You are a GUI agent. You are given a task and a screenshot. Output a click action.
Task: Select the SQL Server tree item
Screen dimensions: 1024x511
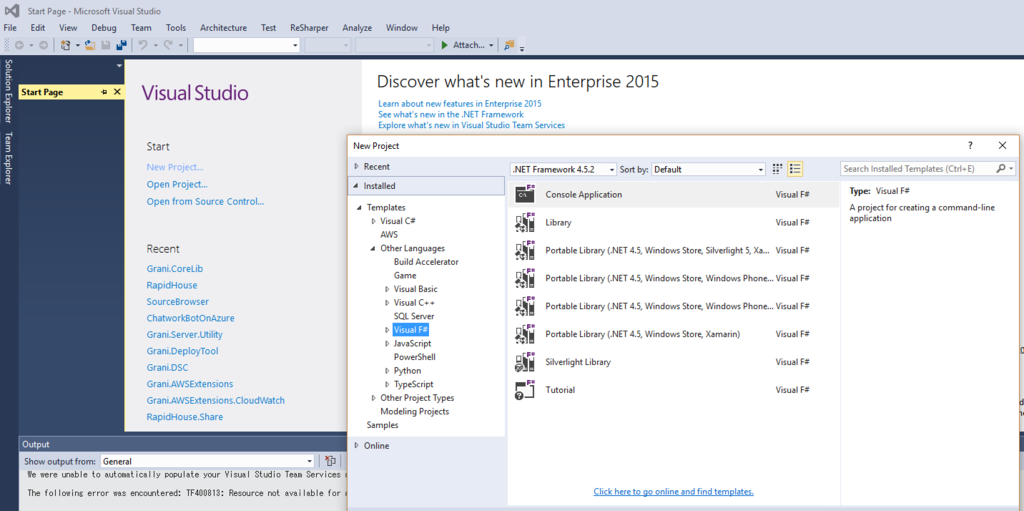pyautogui.click(x=414, y=316)
